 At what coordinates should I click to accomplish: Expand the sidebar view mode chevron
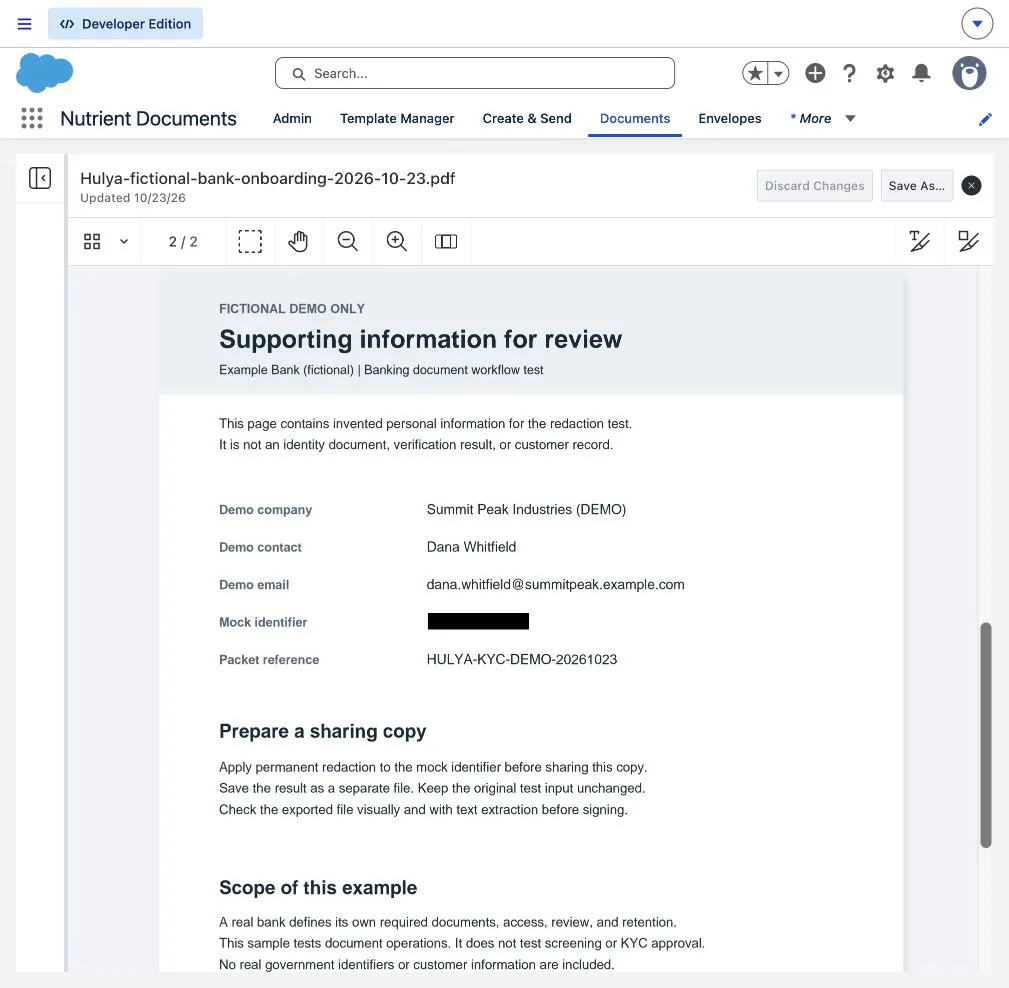pos(124,241)
